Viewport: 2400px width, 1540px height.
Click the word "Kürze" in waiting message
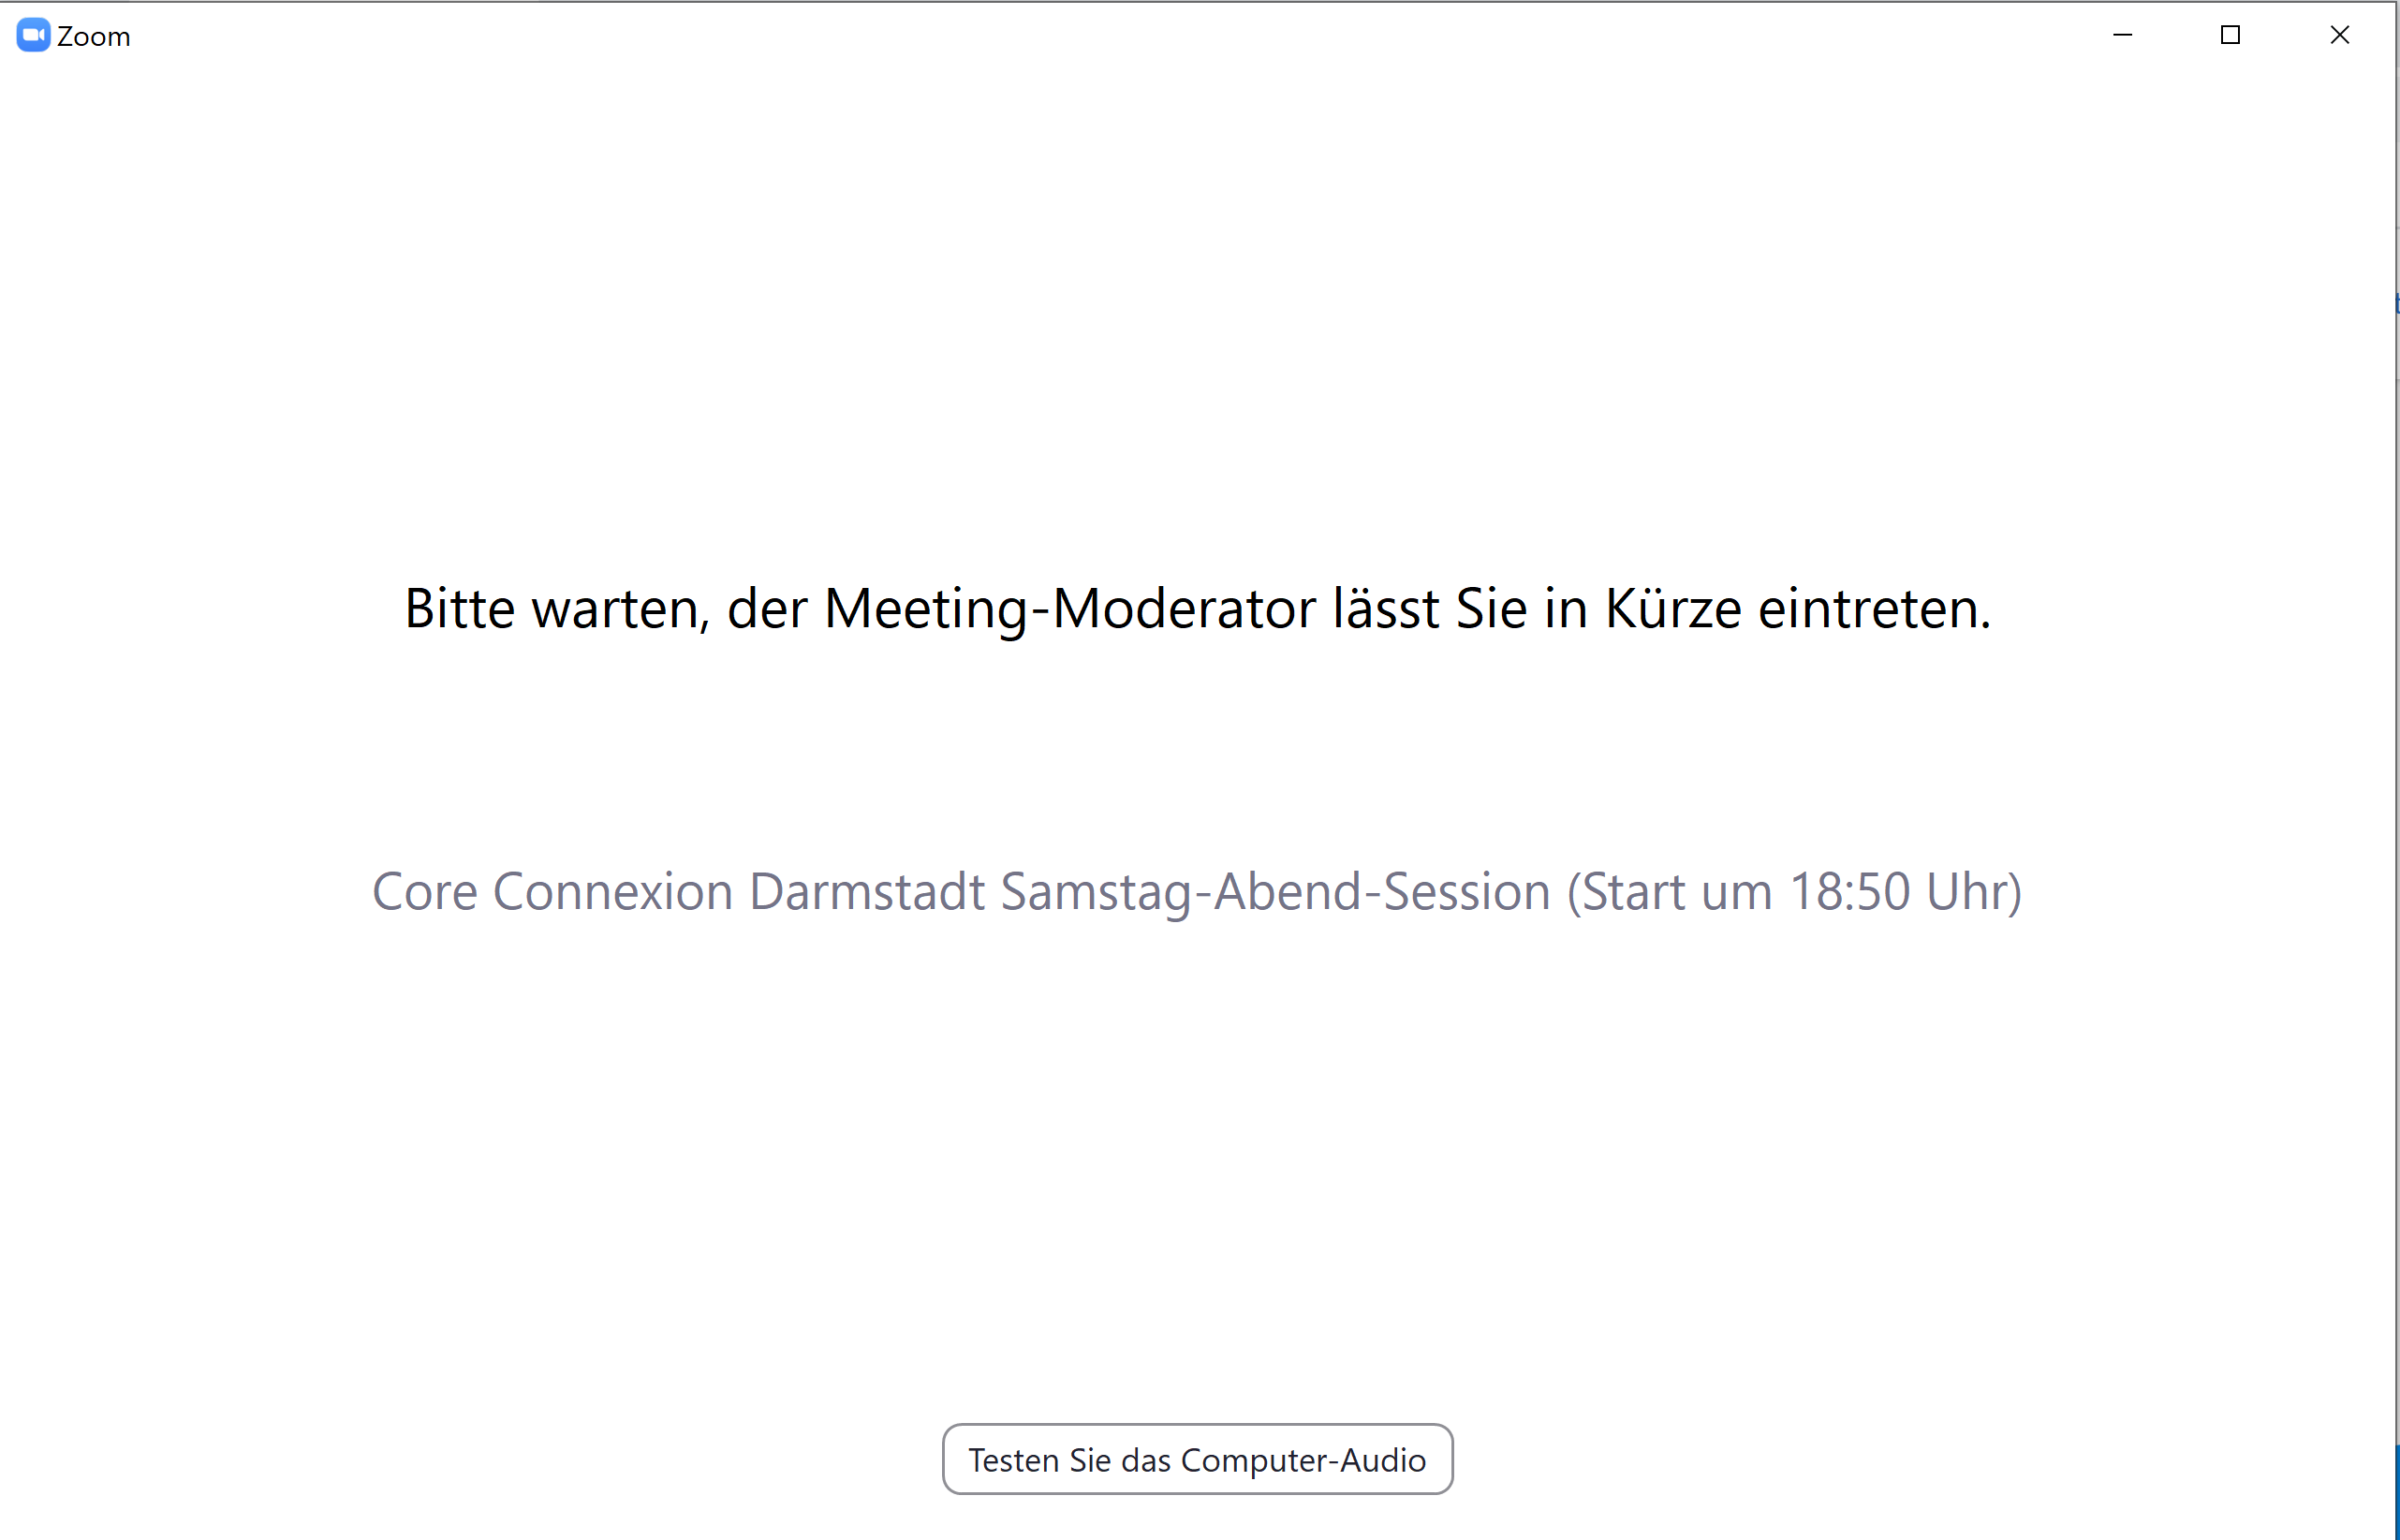pos(1673,608)
